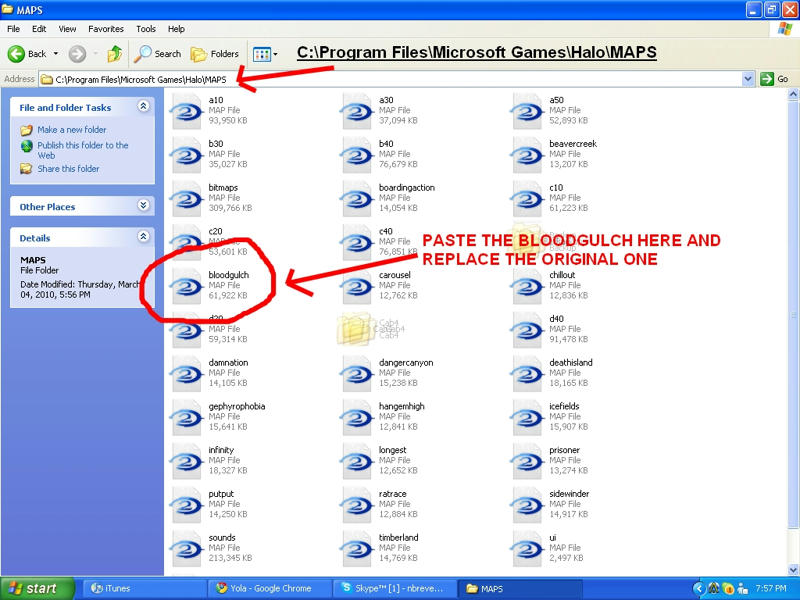The width and height of the screenshot is (800, 600).
Task: Select the beavercreek map file icon
Action: pos(528,155)
